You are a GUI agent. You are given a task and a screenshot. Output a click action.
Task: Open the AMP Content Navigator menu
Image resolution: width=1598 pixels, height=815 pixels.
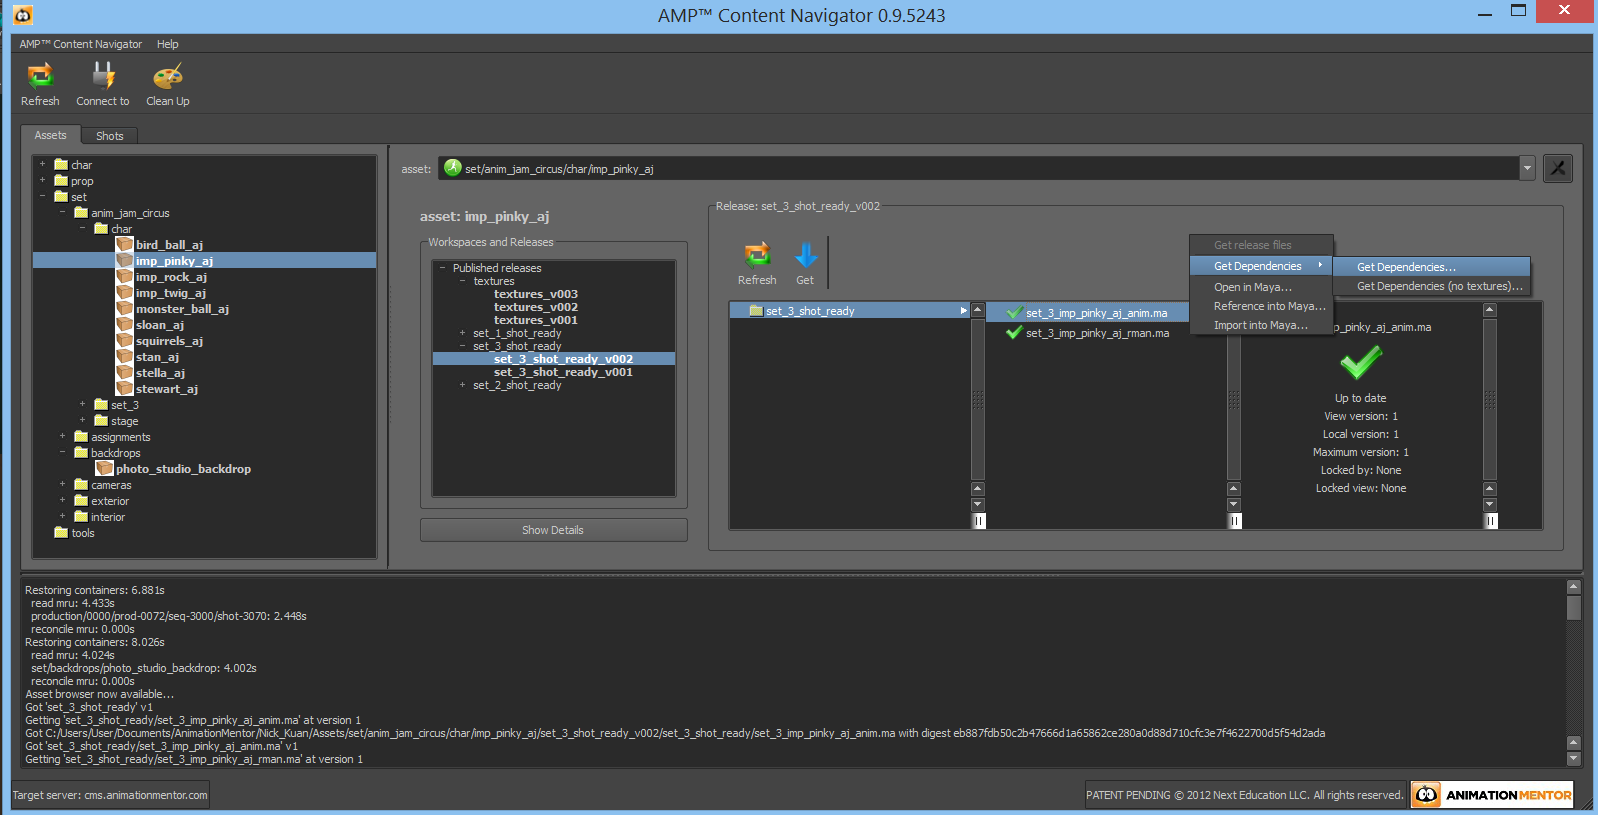coord(81,44)
